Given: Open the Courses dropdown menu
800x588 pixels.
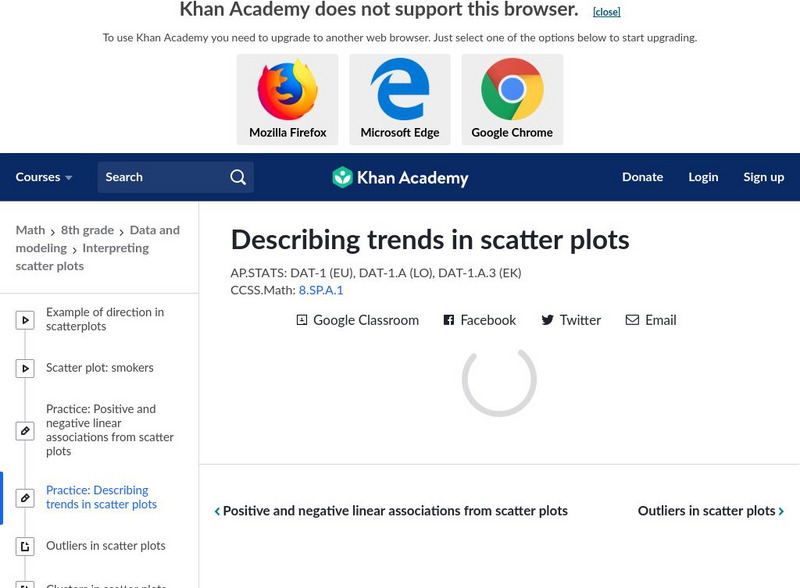Looking at the screenshot, I should 44,177.
